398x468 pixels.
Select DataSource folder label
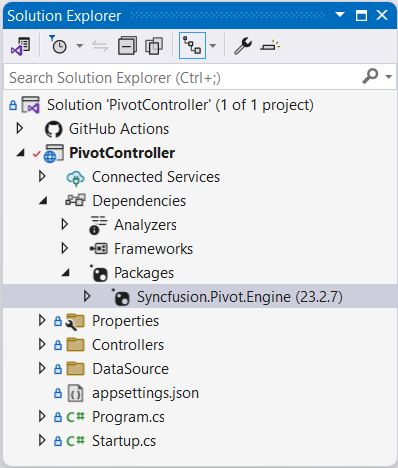[x=130, y=369]
